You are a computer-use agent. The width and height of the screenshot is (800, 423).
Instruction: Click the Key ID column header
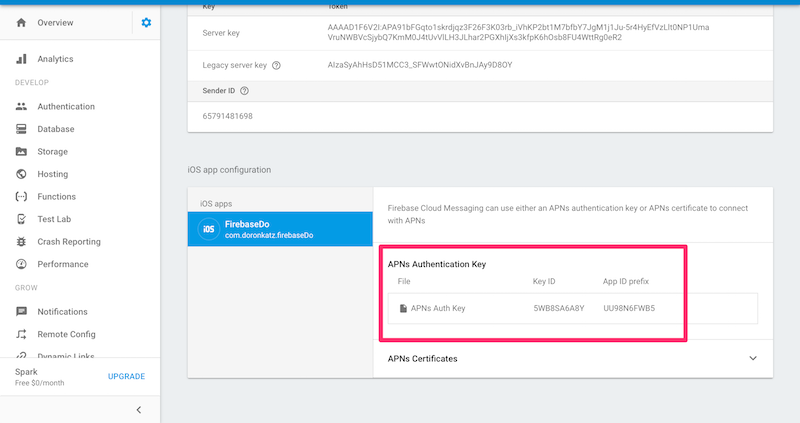pyautogui.click(x=544, y=281)
